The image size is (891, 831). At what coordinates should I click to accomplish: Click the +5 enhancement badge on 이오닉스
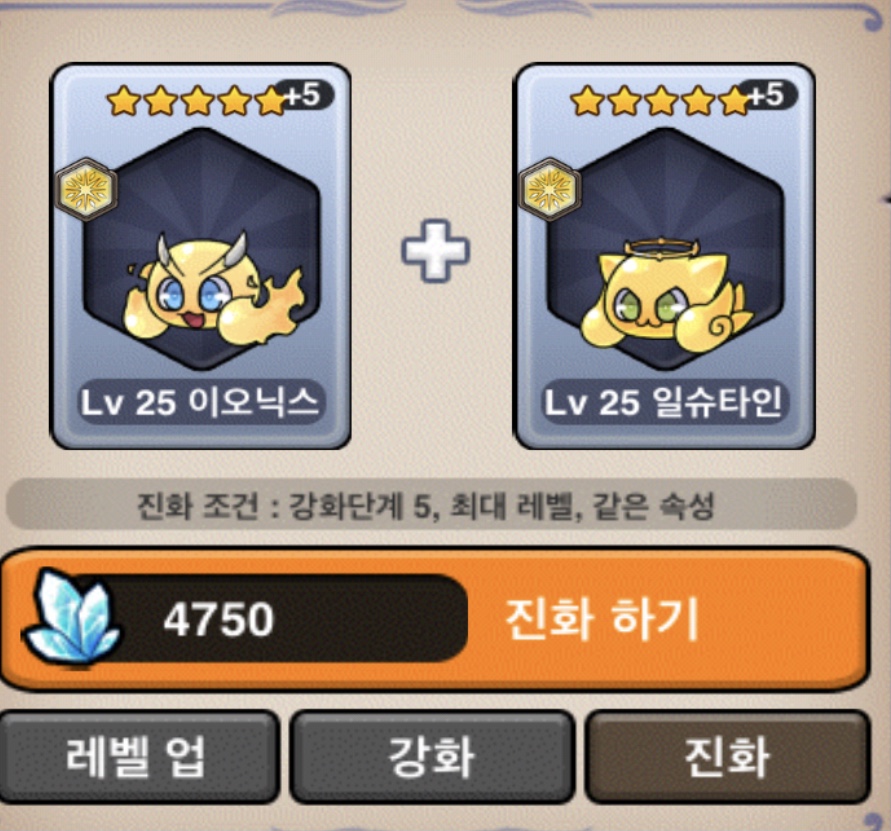pyautogui.click(x=307, y=95)
